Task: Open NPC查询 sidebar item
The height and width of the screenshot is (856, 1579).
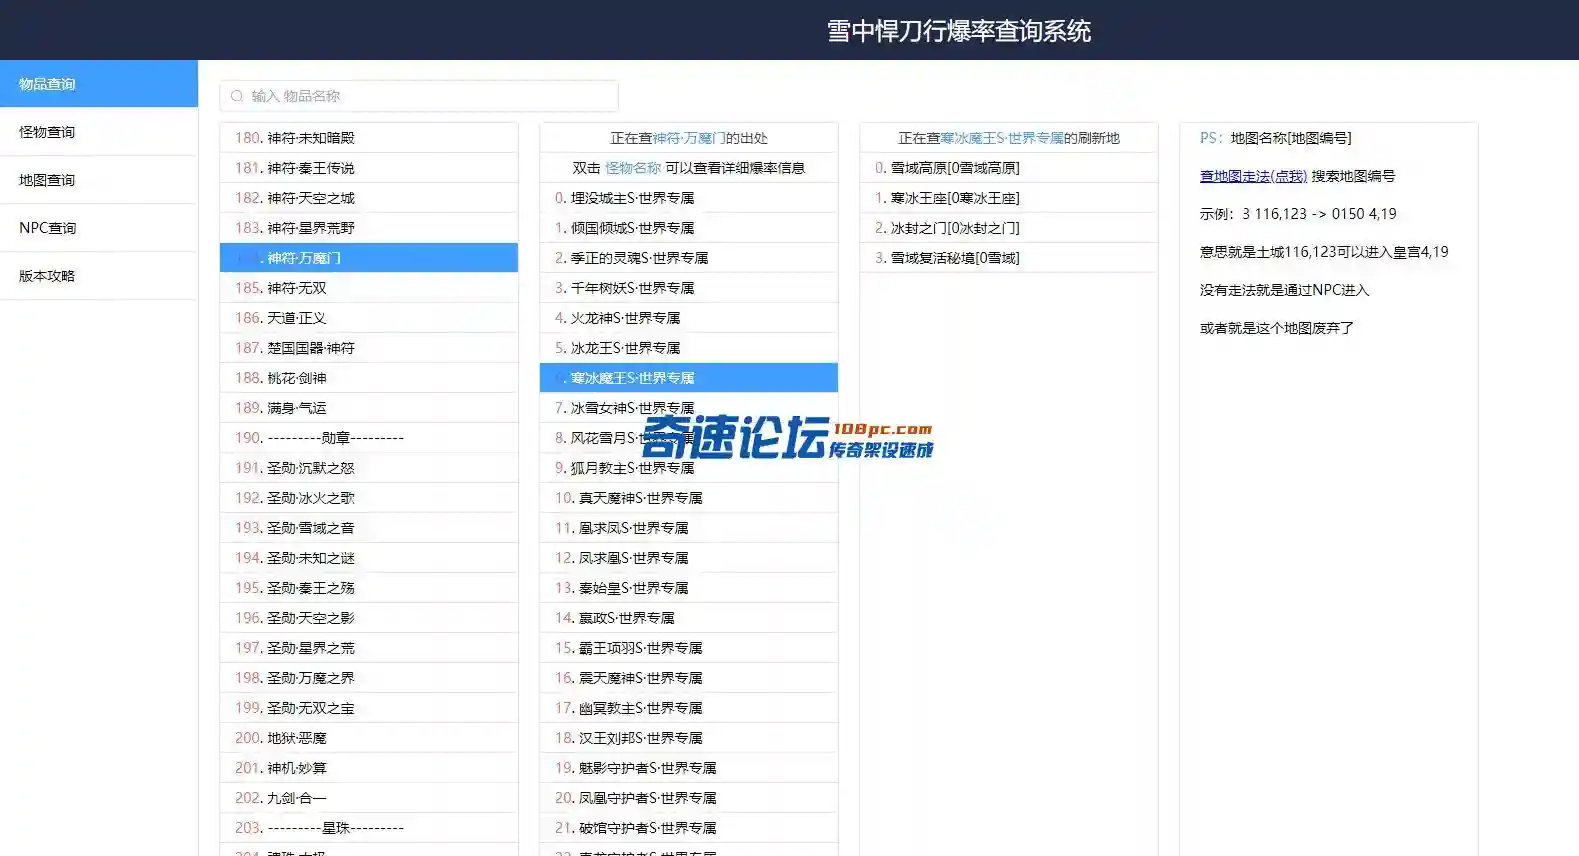Action: (x=99, y=228)
